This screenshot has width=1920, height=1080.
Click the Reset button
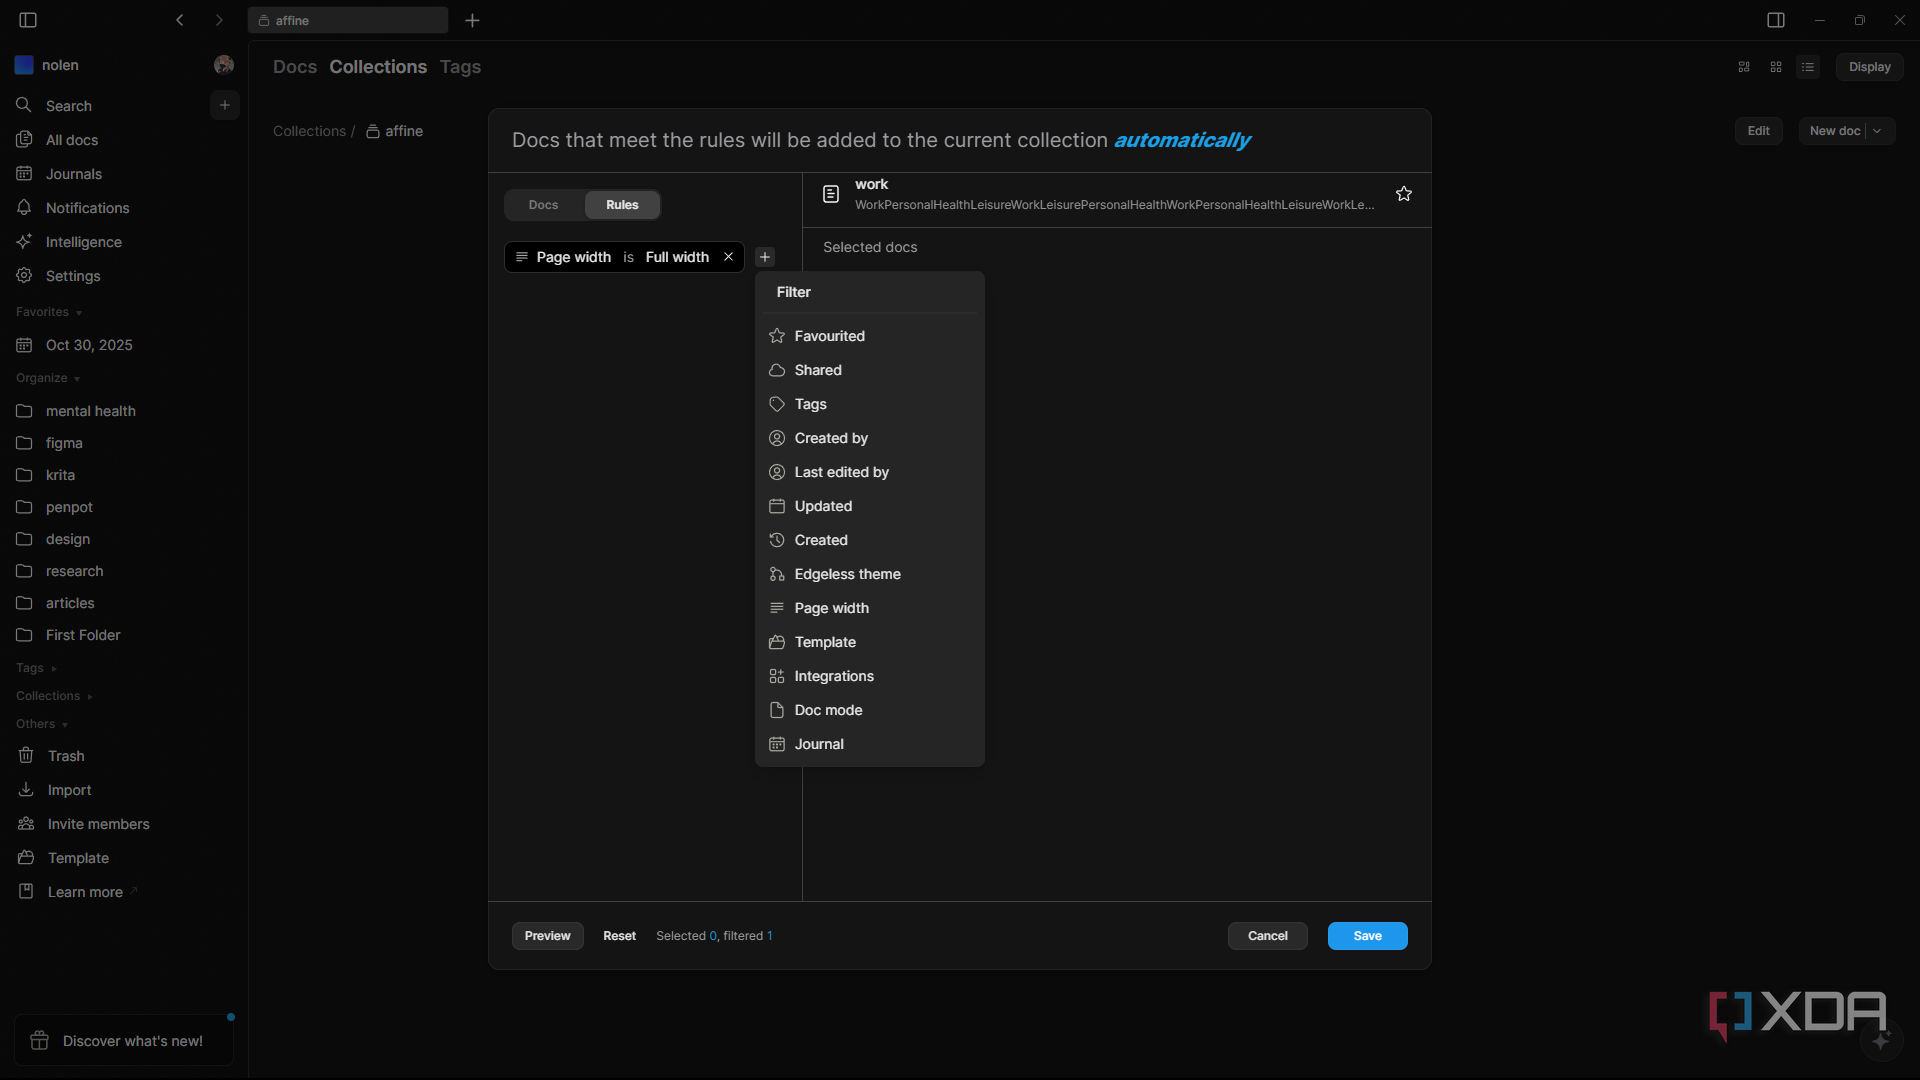619,936
